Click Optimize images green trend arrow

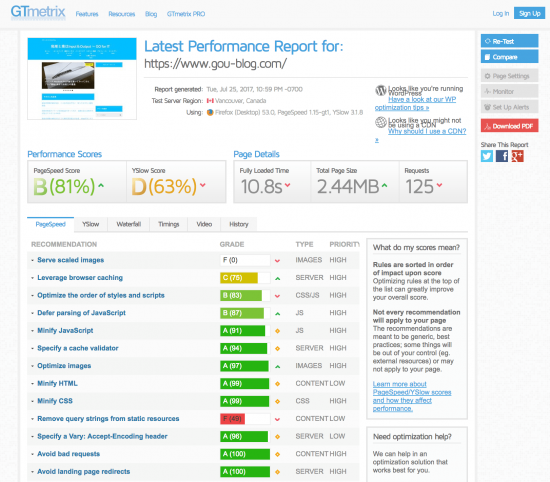(x=277, y=367)
